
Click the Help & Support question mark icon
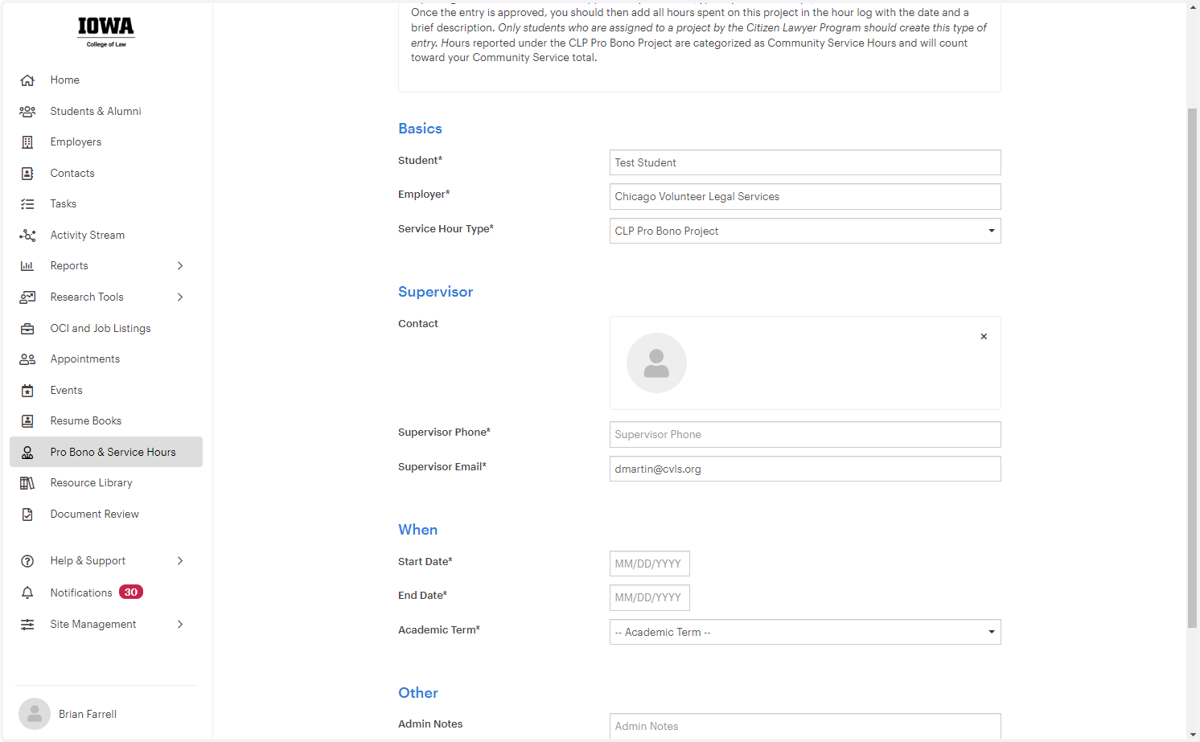click(27, 561)
